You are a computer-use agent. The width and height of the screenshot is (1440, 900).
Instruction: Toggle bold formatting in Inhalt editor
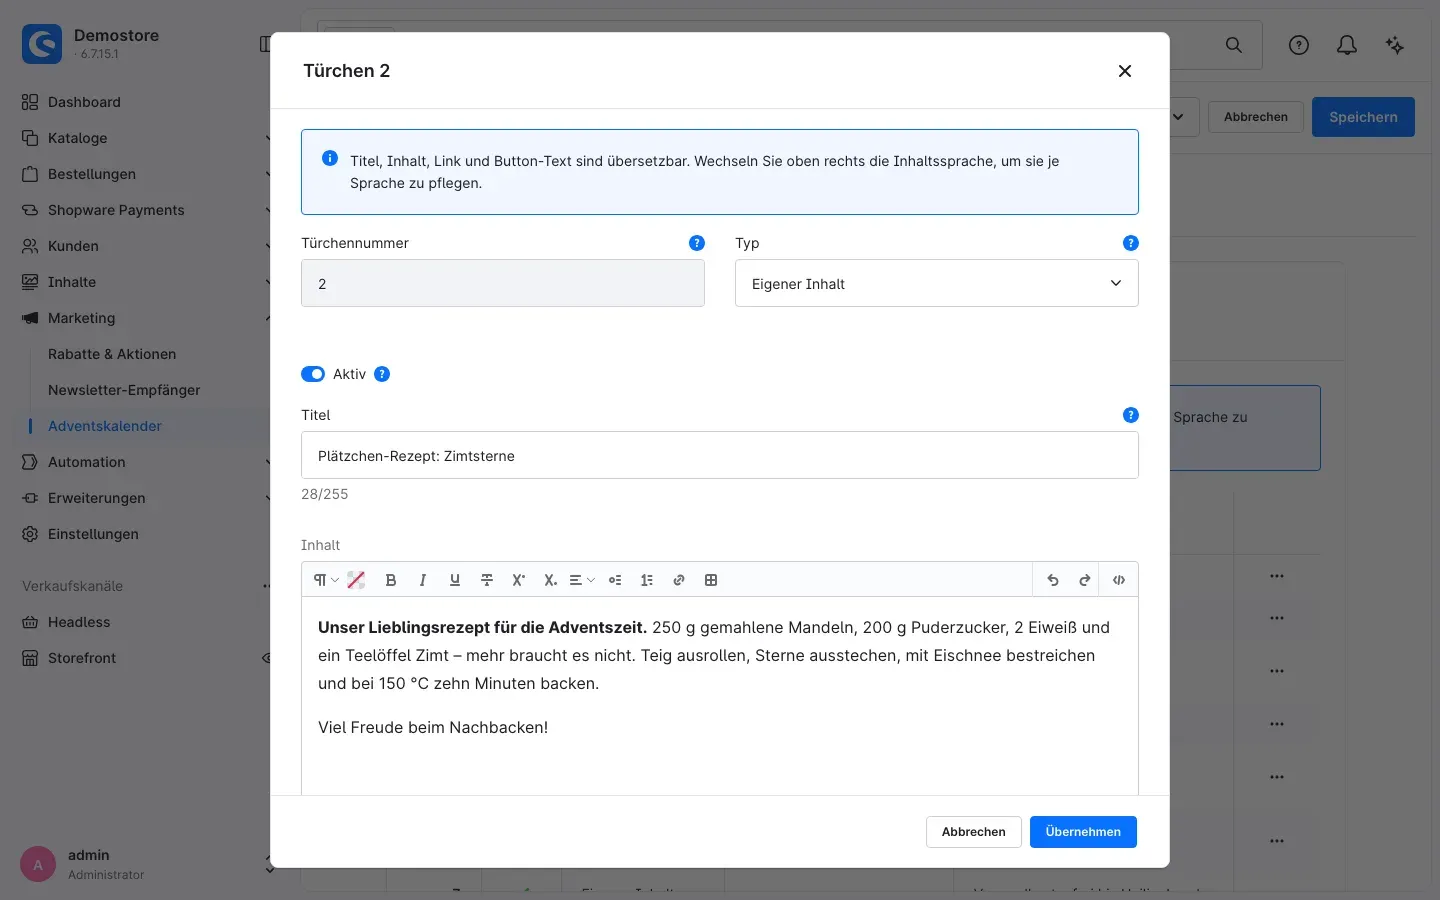point(391,580)
